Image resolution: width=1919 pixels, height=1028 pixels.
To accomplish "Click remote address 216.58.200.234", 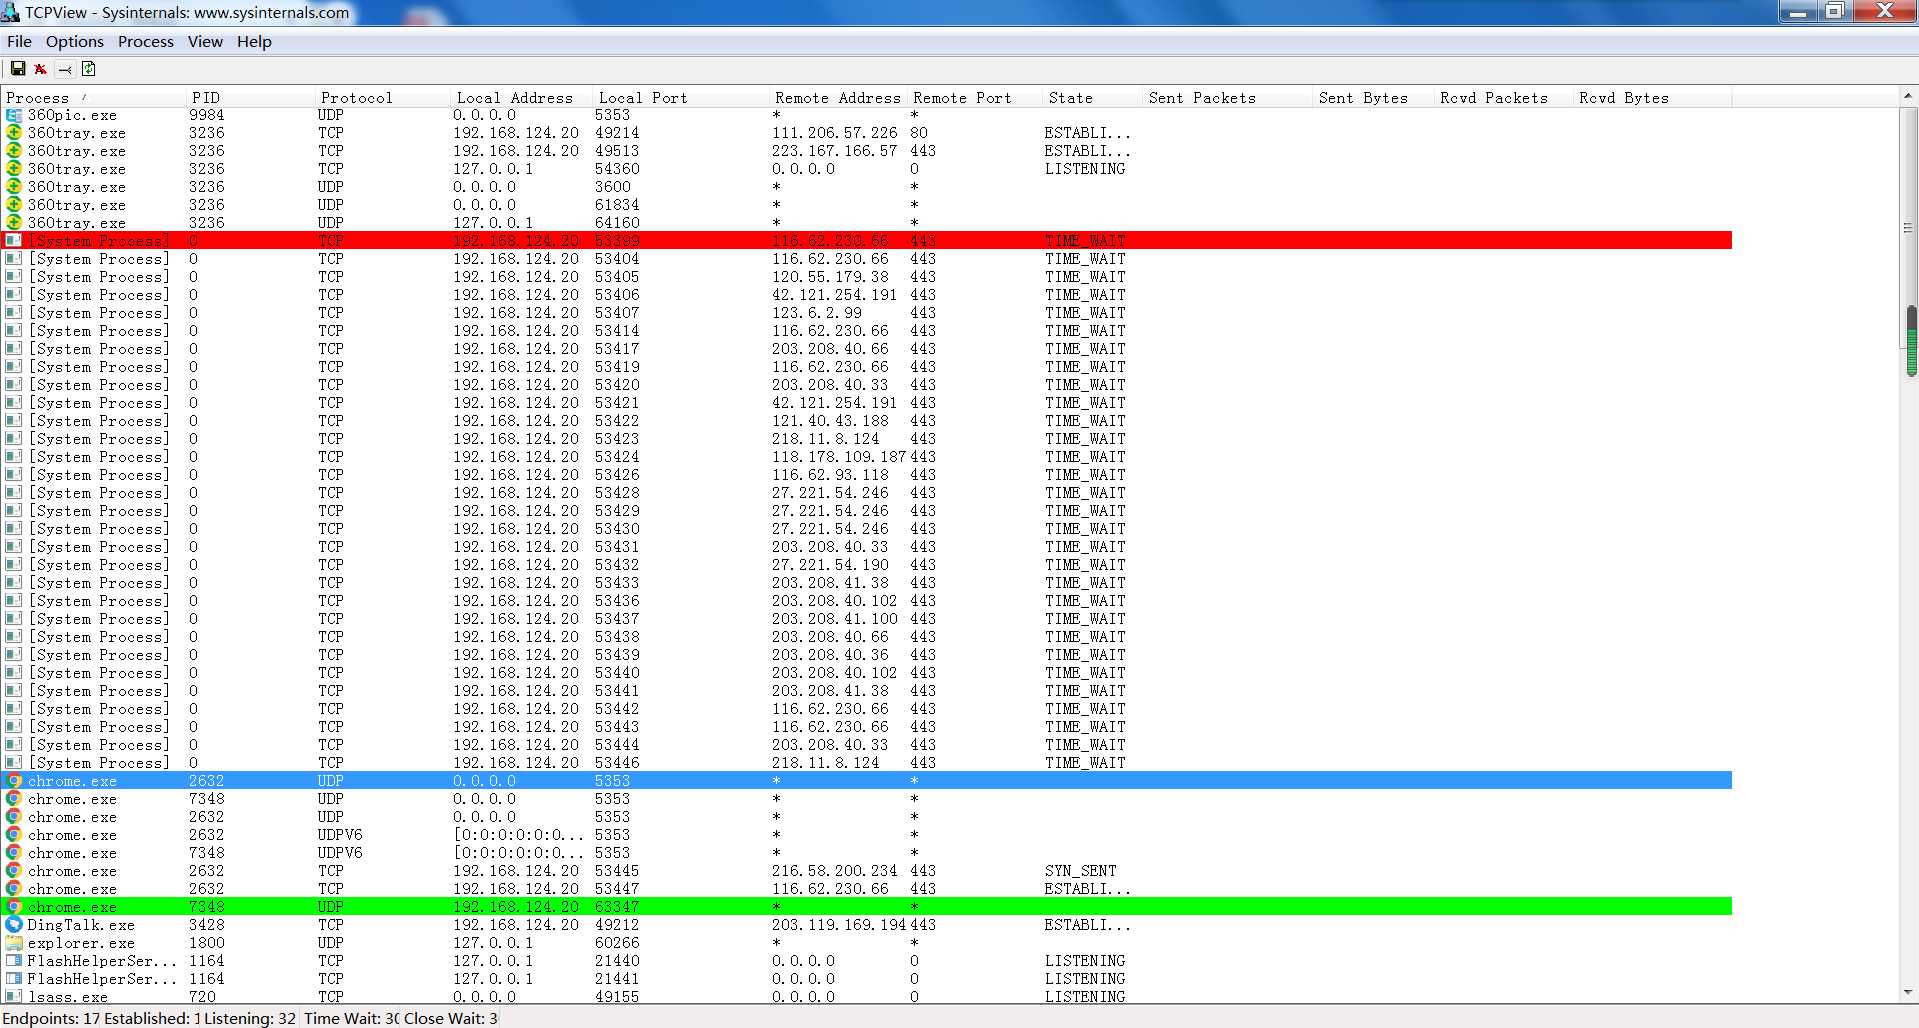I will (x=835, y=871).
